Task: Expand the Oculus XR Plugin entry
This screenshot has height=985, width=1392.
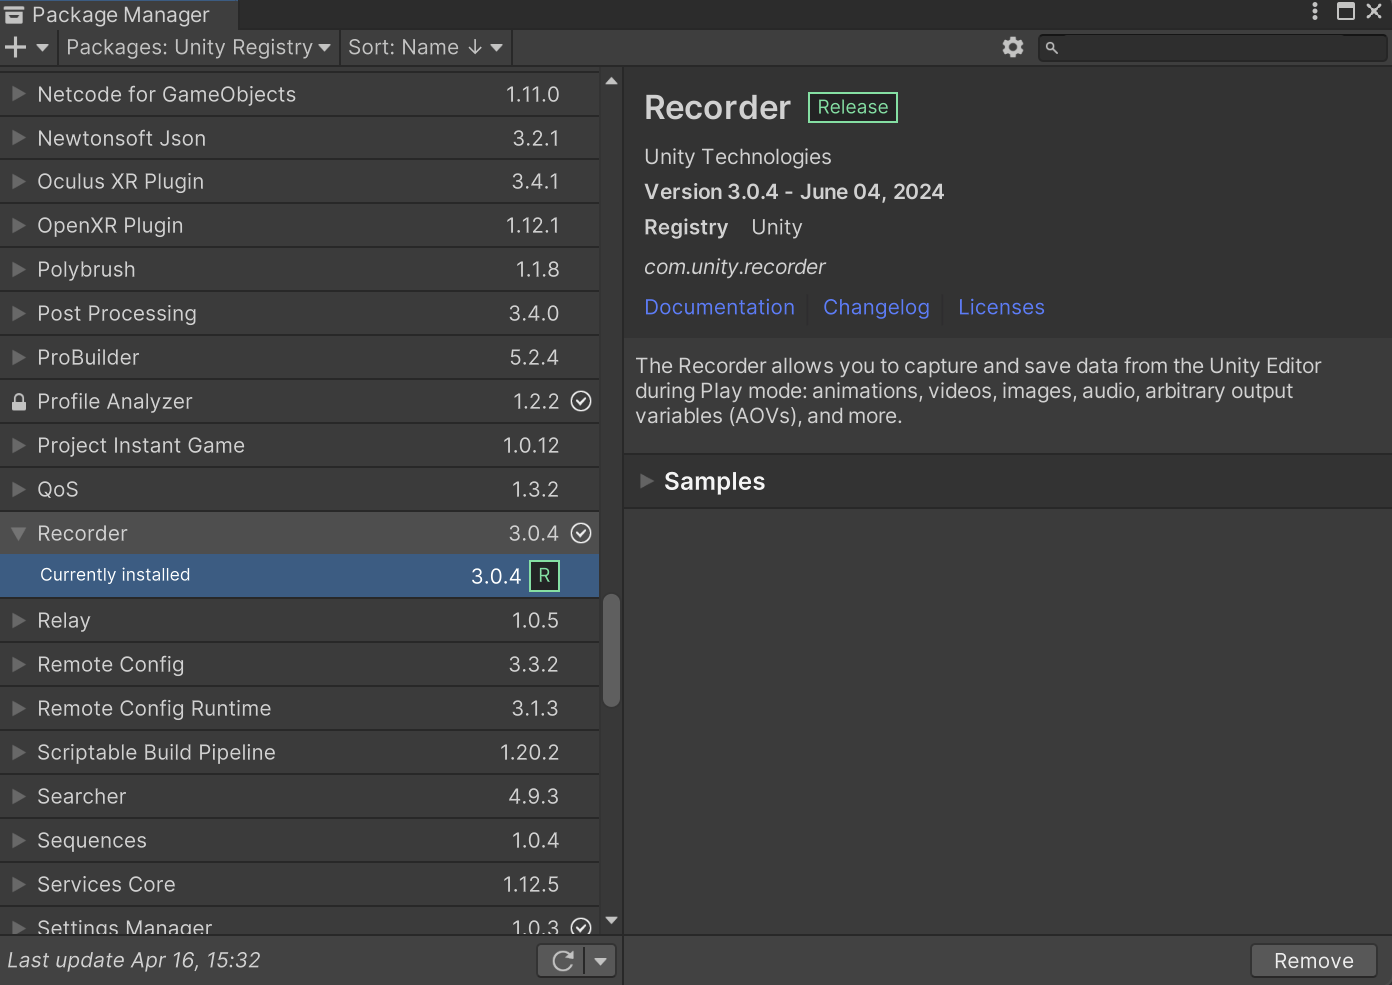Action: (x=18, y=181)
